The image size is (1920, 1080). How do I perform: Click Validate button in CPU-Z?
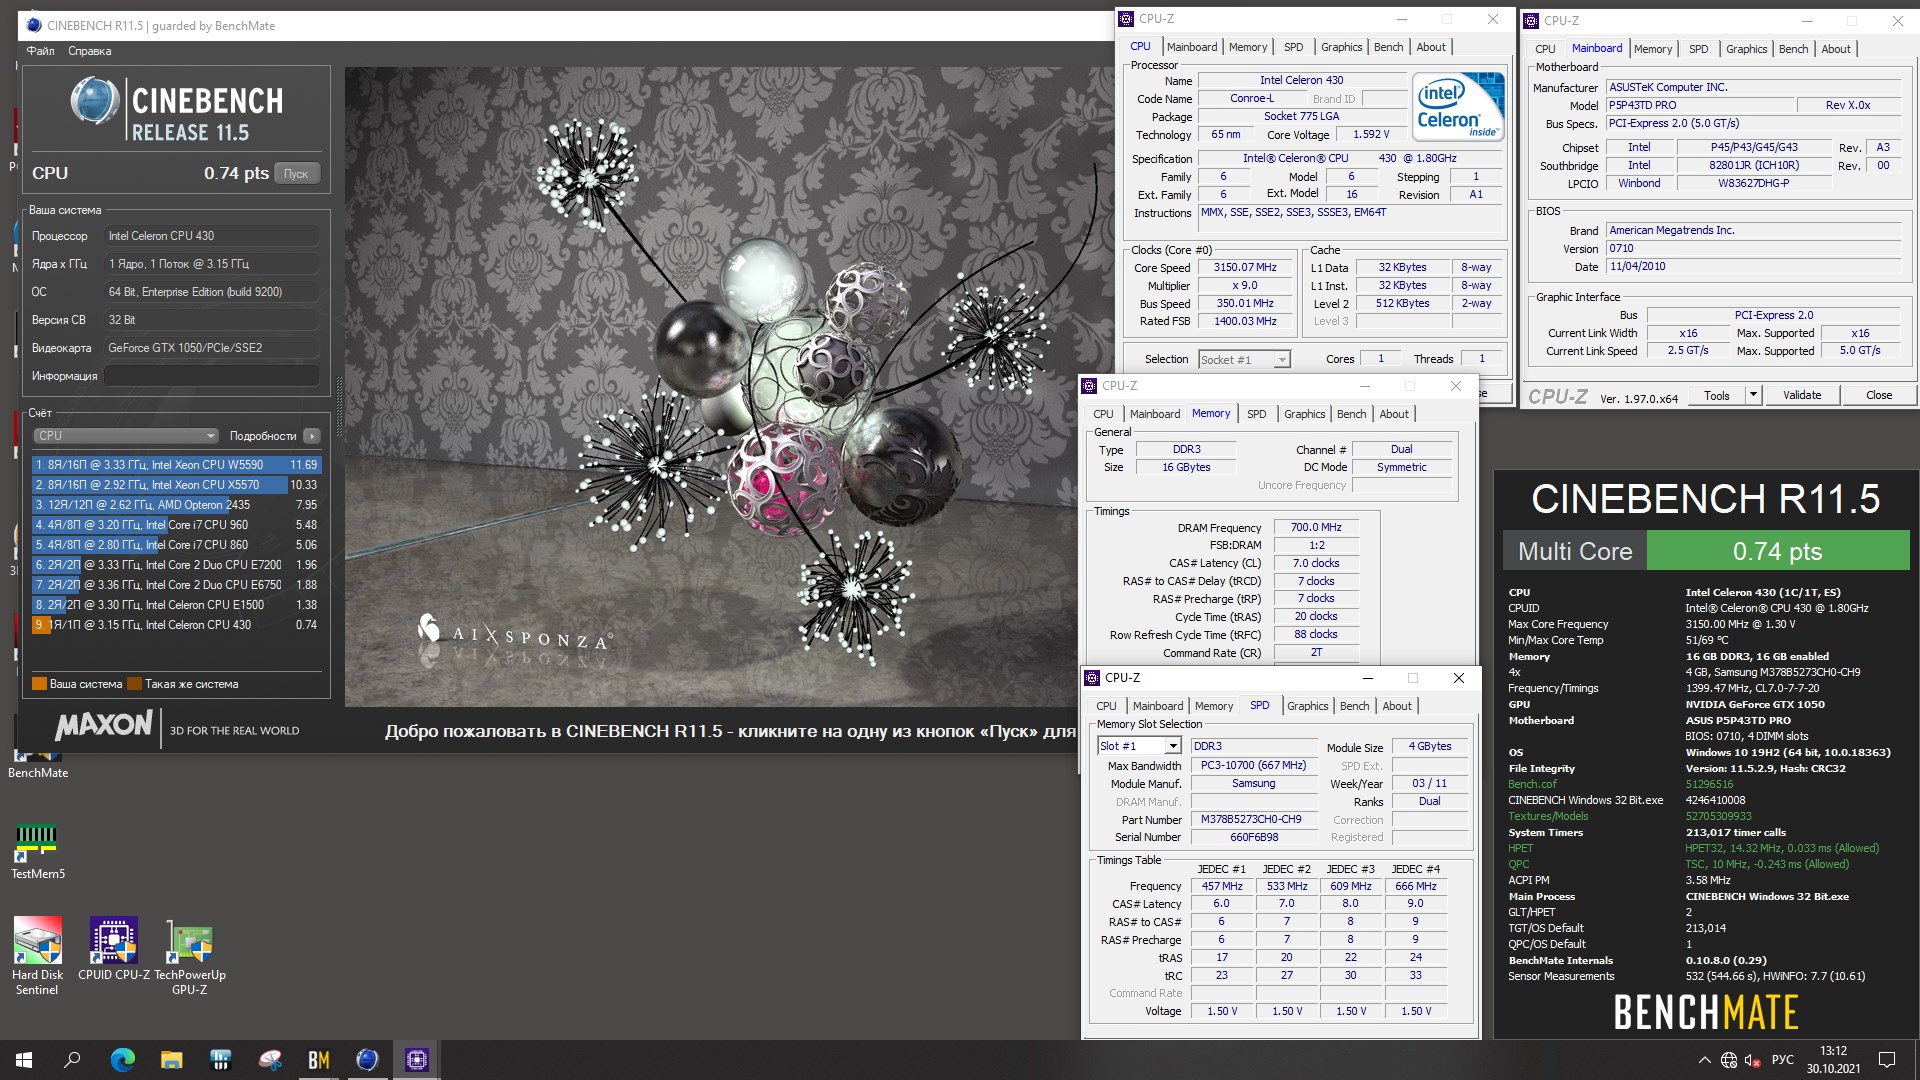[x=1802, y=395]
